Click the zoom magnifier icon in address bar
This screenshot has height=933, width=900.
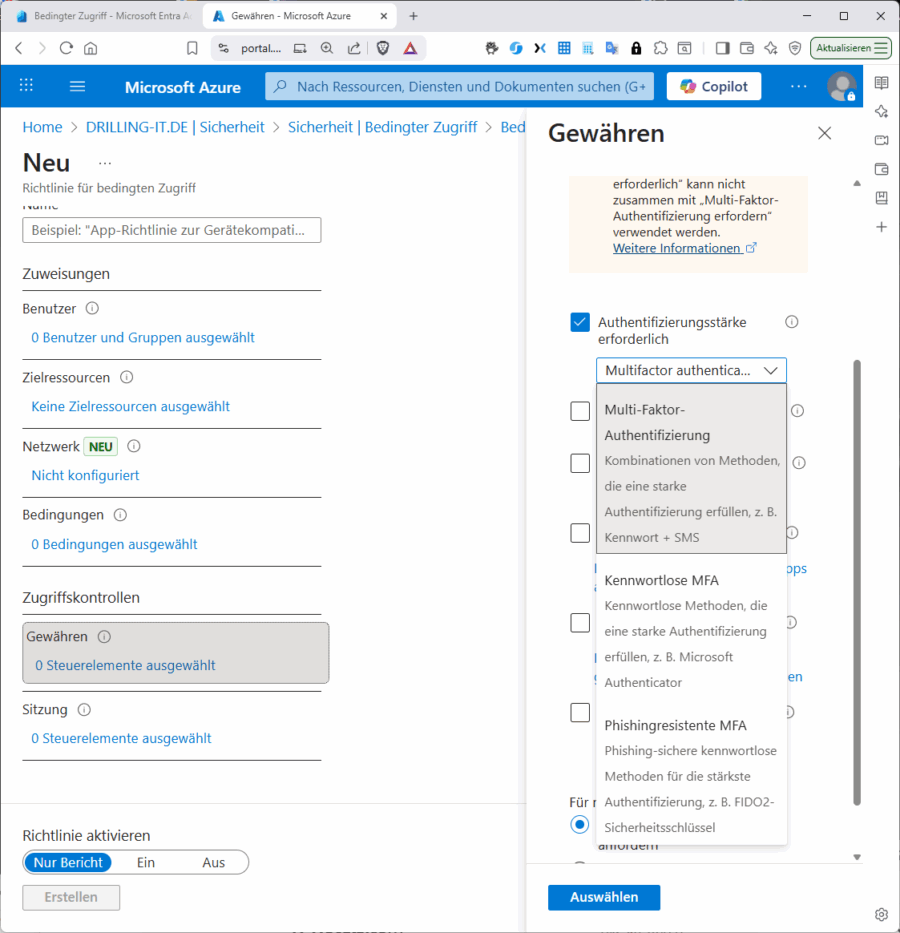(x=327, y=48)
